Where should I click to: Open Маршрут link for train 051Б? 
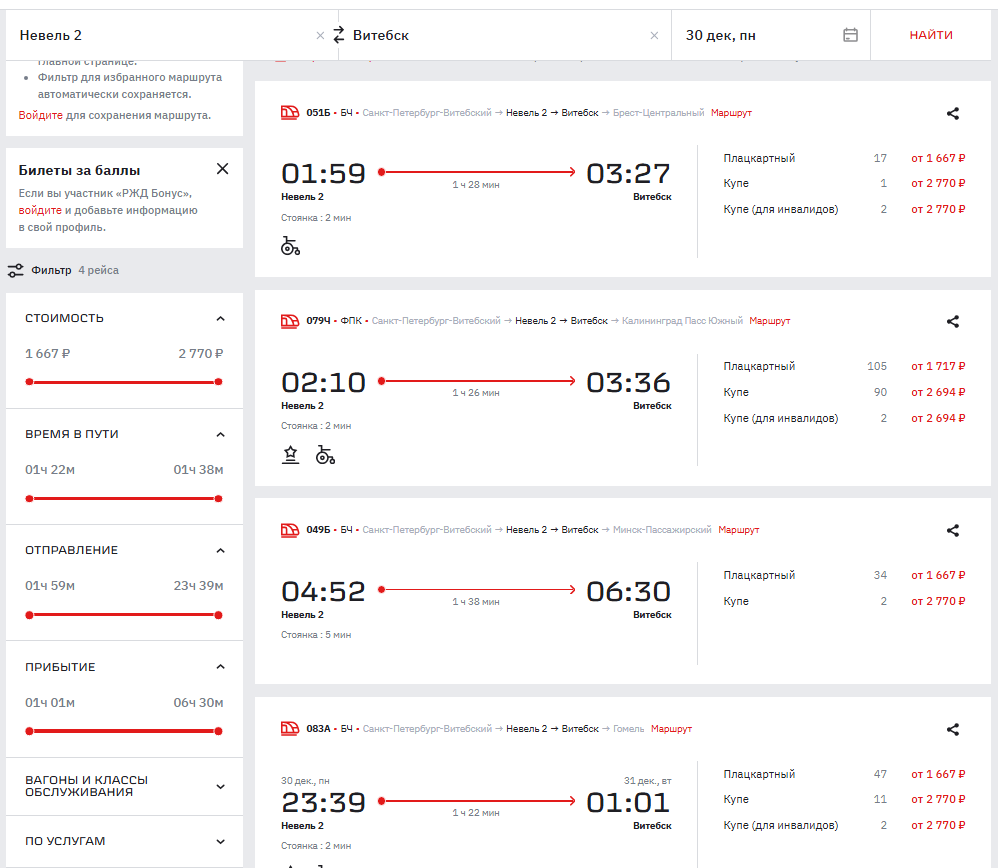click(729, 113)
